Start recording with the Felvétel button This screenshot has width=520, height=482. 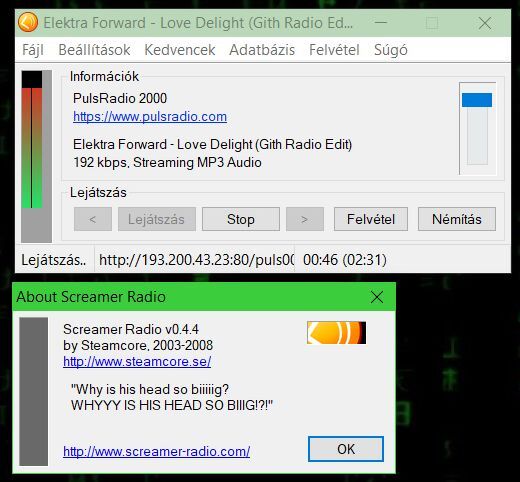tap(371, 219)
